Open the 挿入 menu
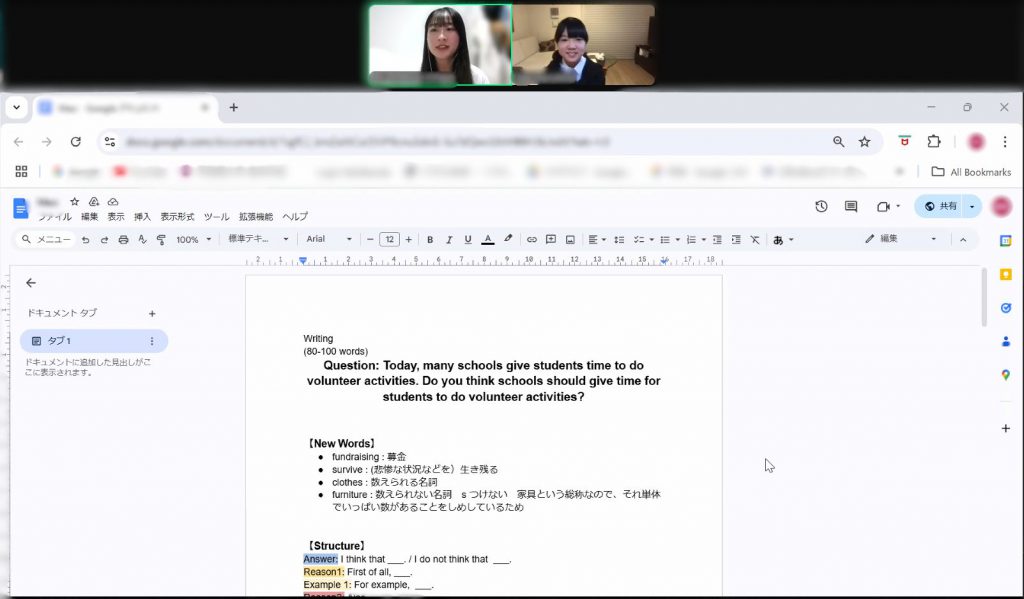This screenshot has width=1024, height=599. click(x=142, y=217)
